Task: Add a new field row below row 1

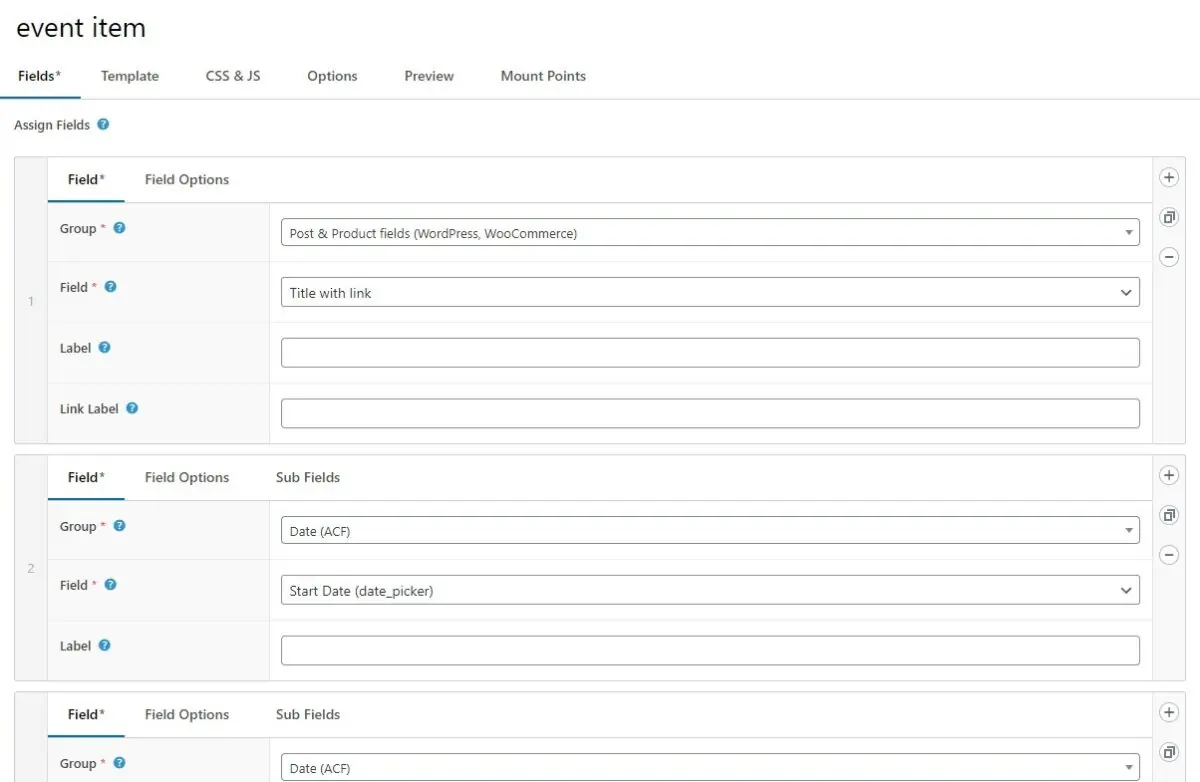Action: click(1168, 177)
